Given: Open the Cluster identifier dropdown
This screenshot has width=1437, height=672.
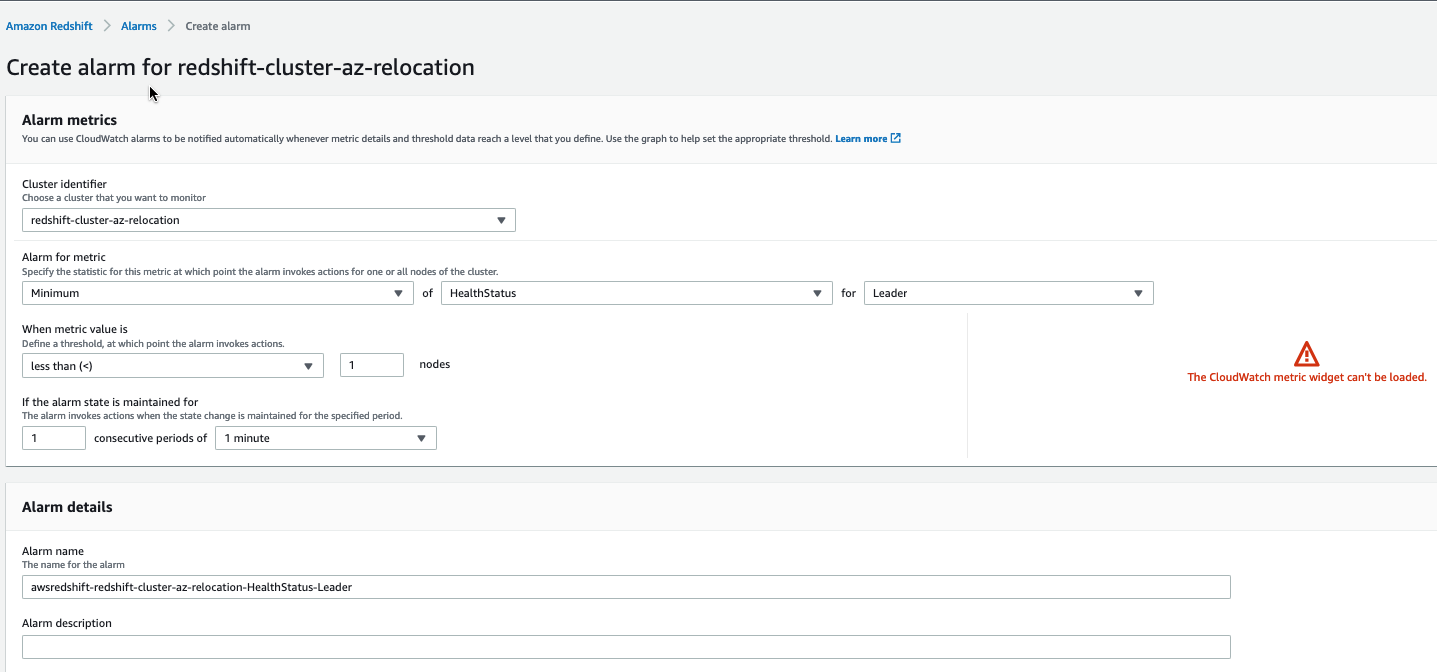Looking at the screenshot, I should [268, 220].
